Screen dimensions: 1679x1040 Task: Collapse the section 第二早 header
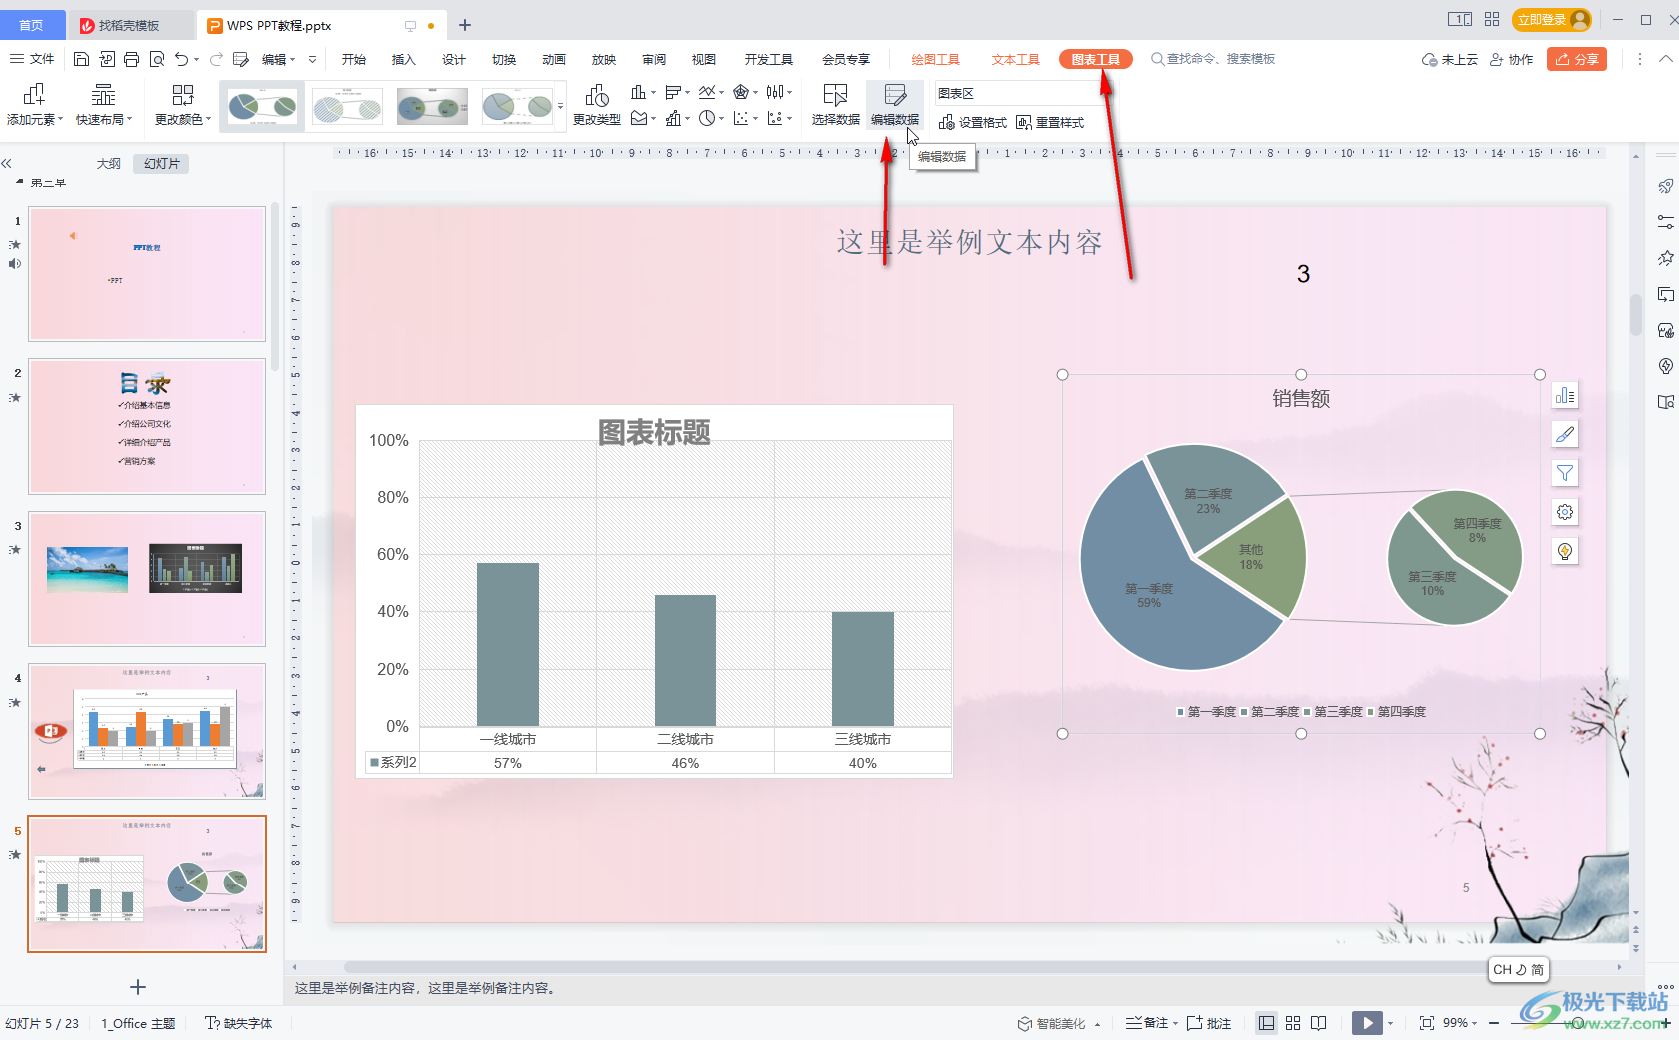click(20, 182)
